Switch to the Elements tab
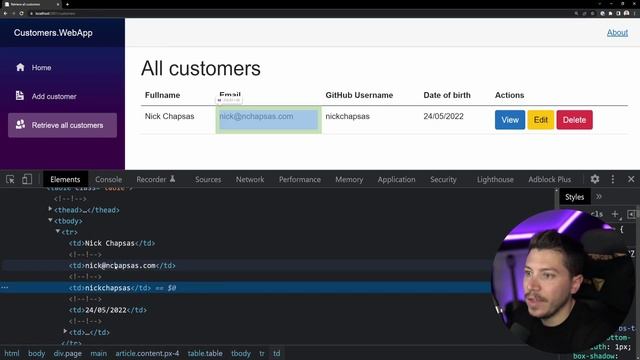The width and height of the screenshot is (640, 360). tap(65, 179)
